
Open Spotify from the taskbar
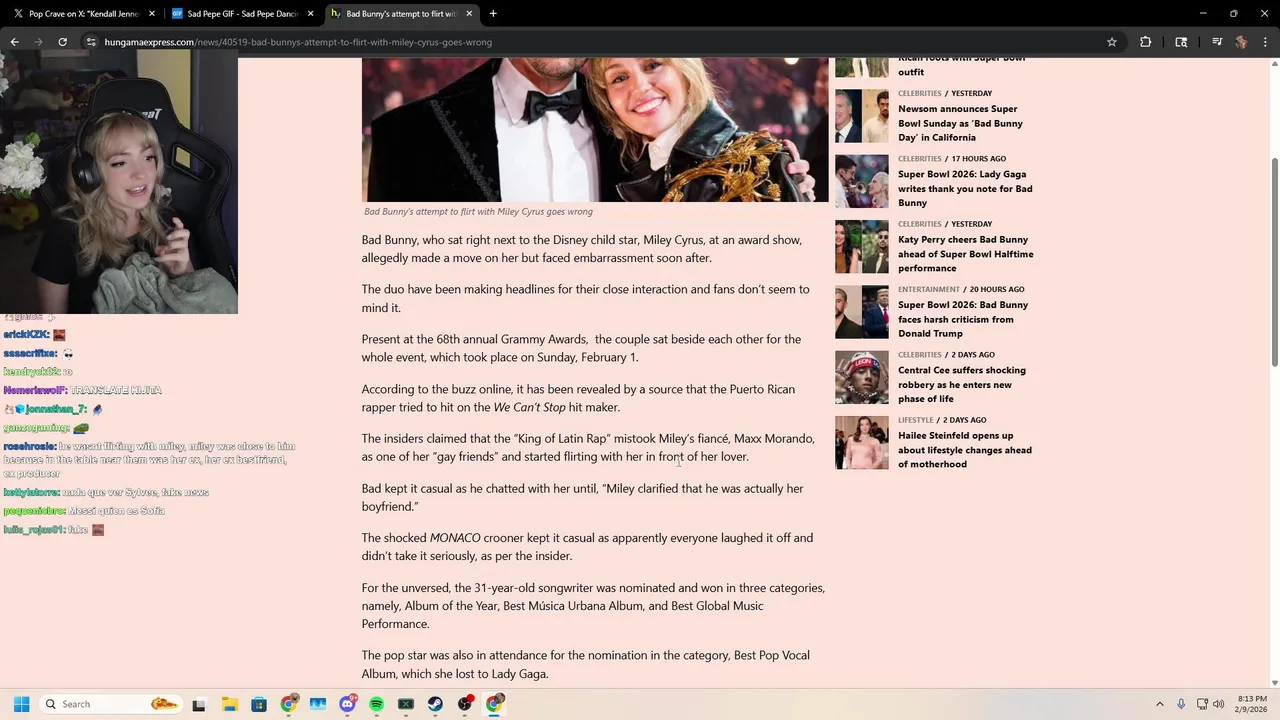tap(376, 704)
